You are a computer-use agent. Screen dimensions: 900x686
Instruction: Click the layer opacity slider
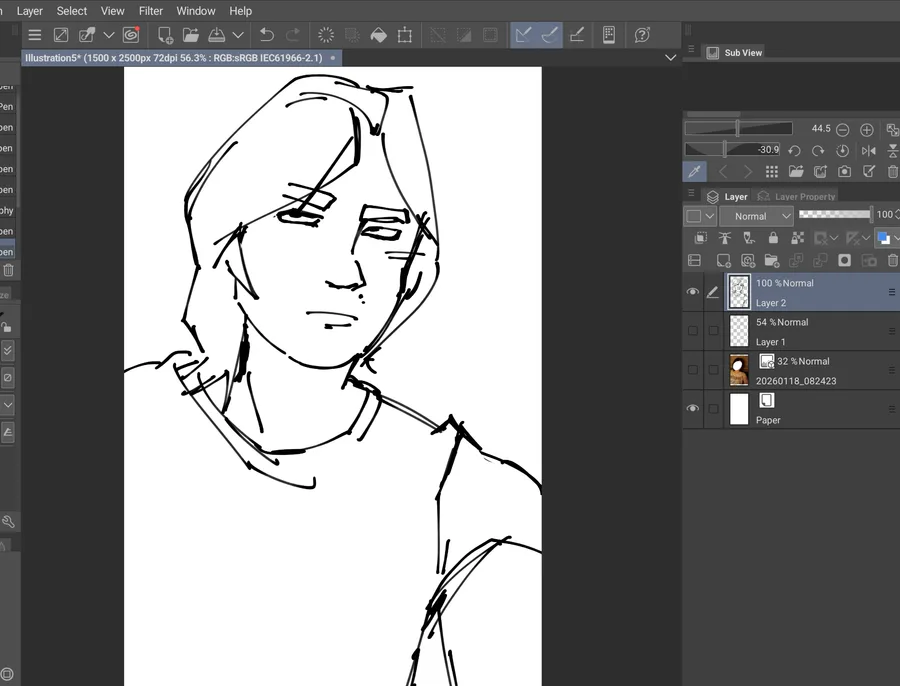click(834, 215)
